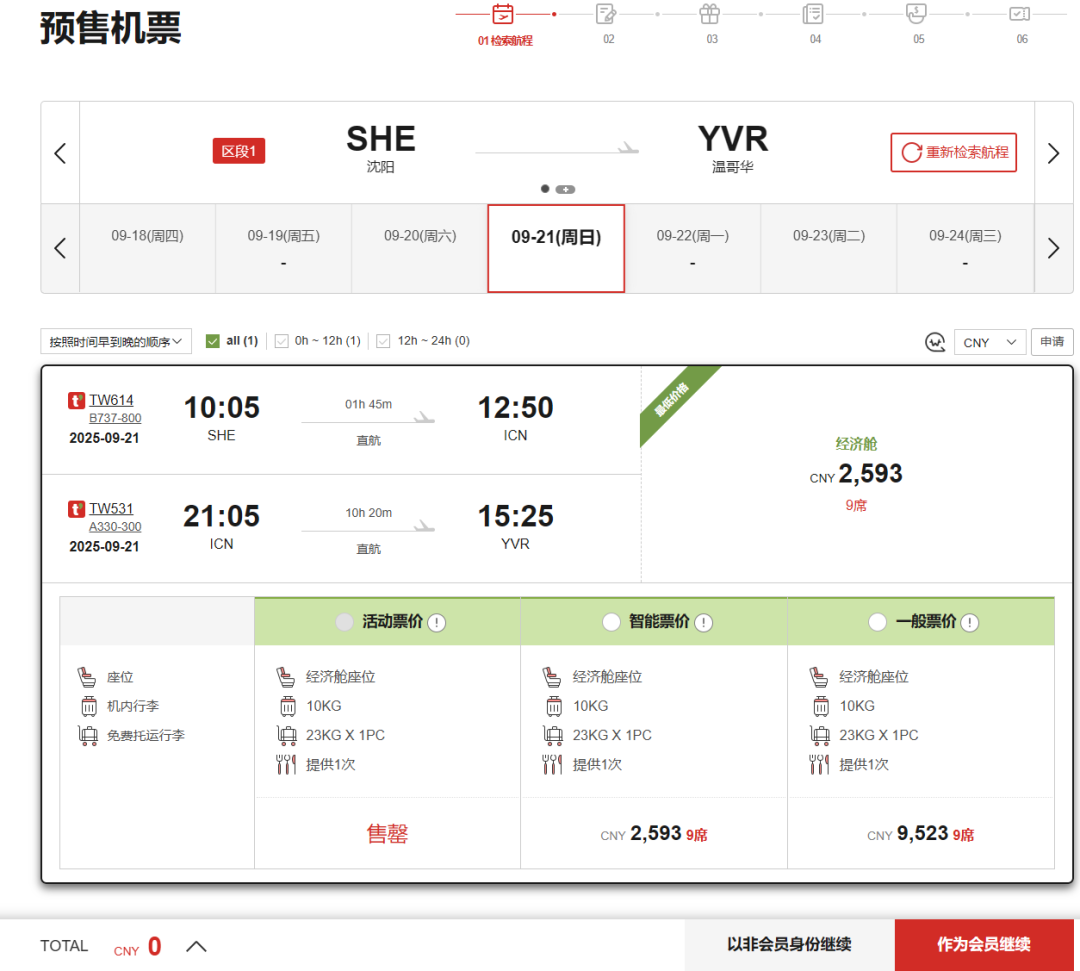Click the step 01 search itinerary calendar icon
The image size is (1080, 971).
click(503, 14)
